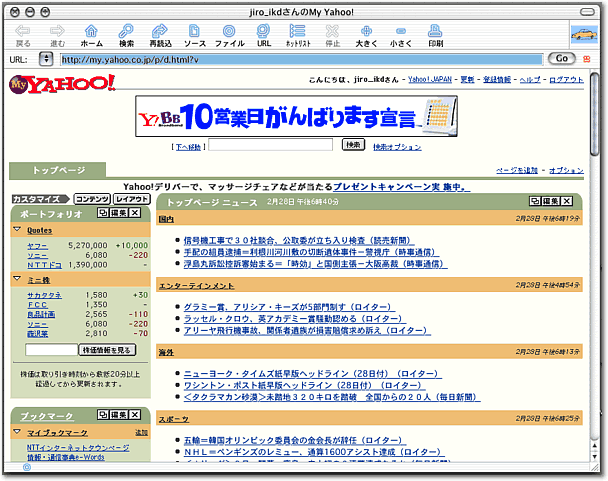Edit the ポートフォリオ module via 編集
This screenshot has width=608, height=481.
[119, 213]
